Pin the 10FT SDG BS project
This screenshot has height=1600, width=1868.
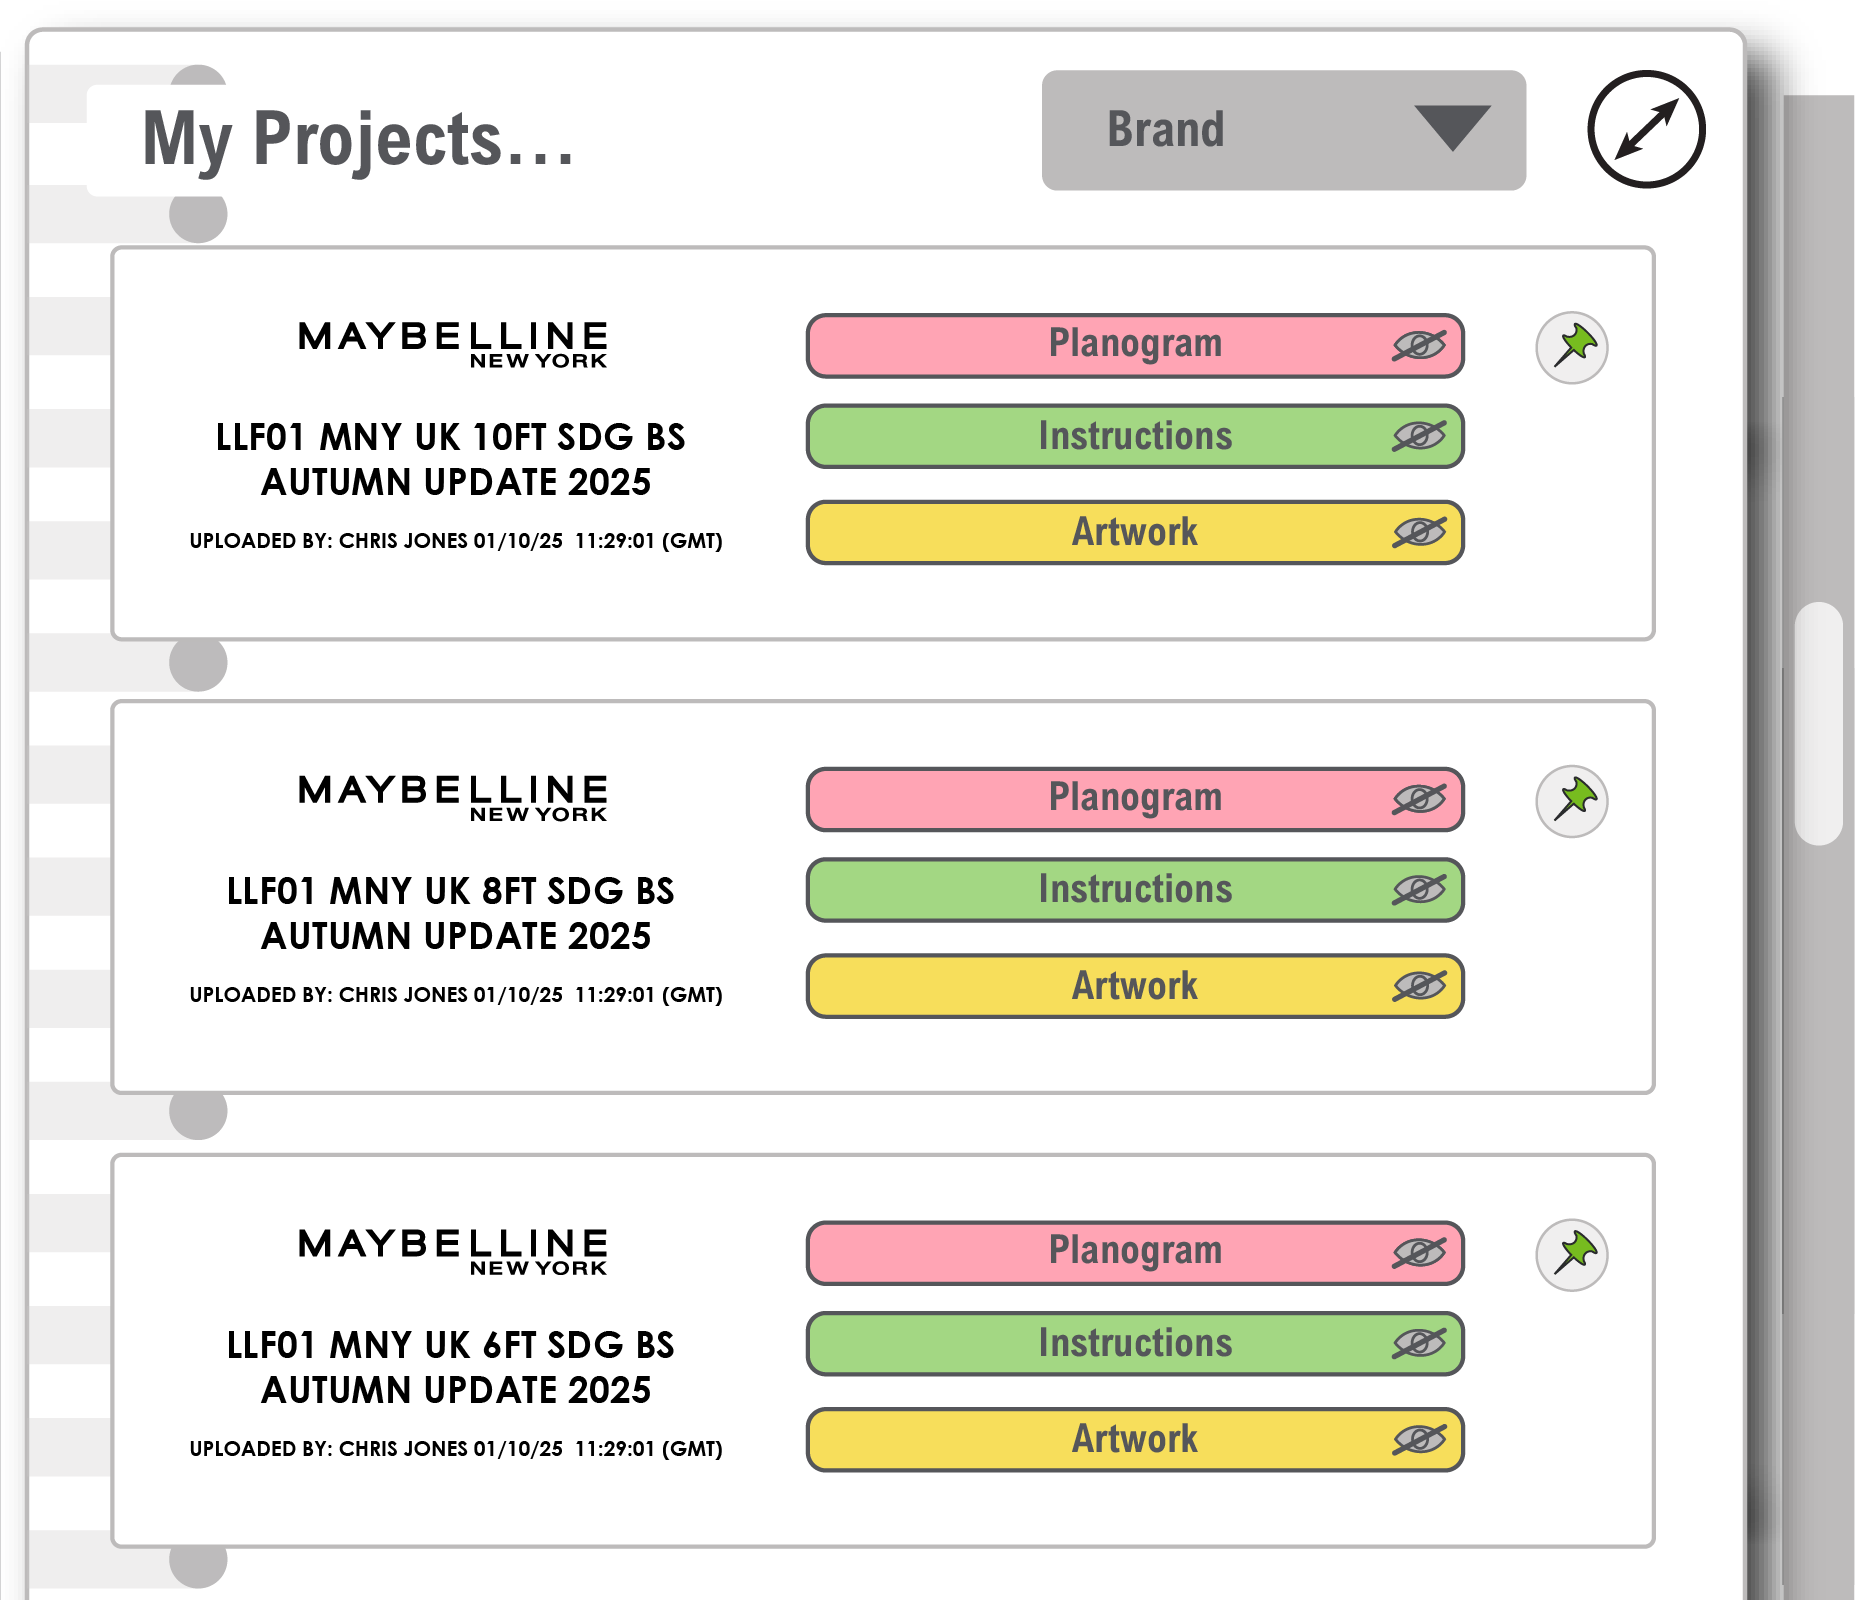click(1571, 348)
